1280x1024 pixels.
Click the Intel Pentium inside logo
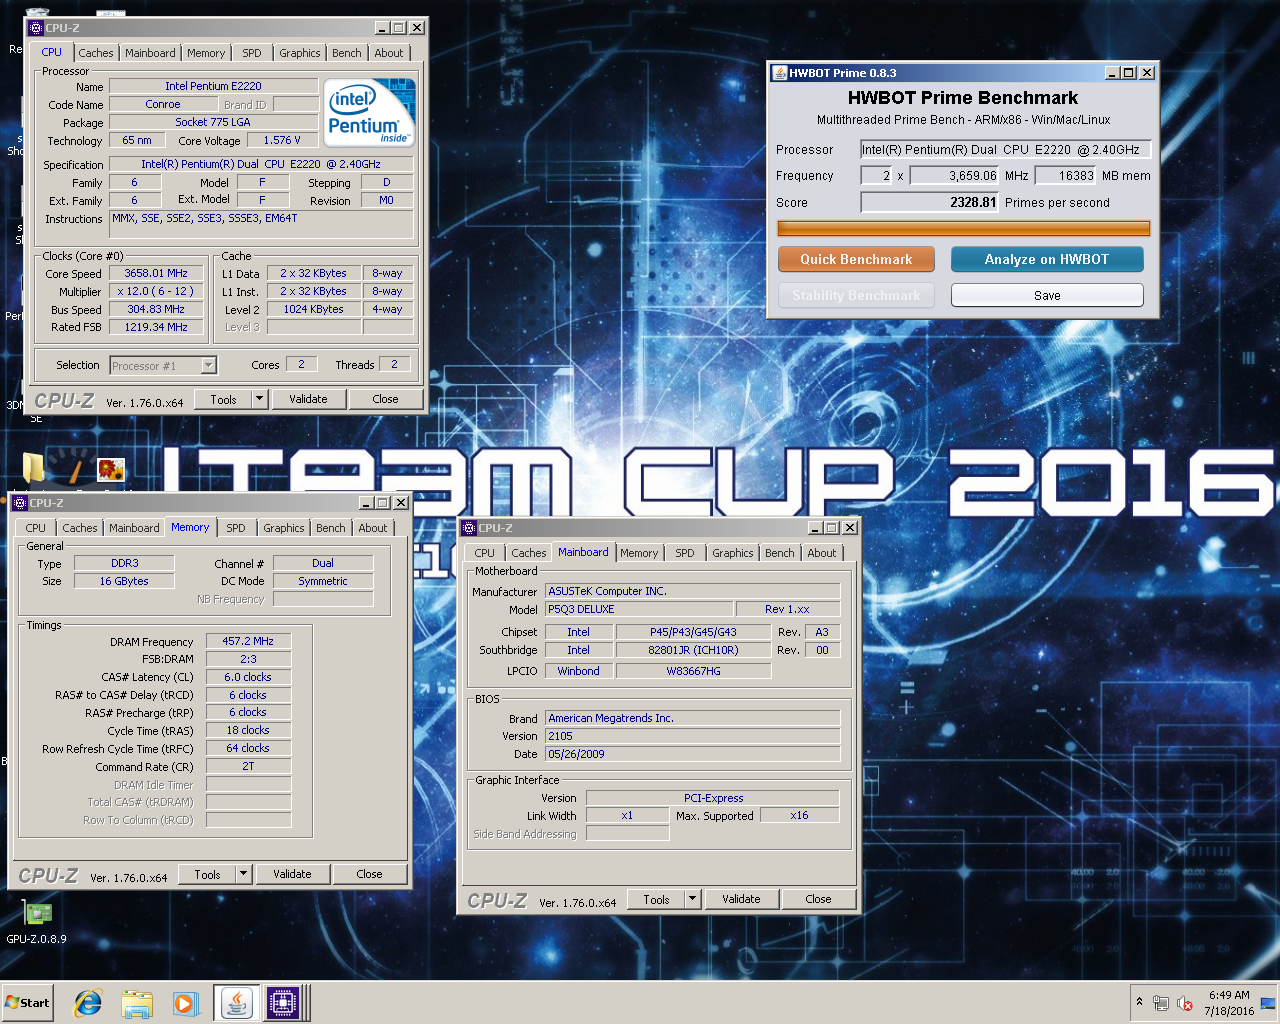coord(369,113)
